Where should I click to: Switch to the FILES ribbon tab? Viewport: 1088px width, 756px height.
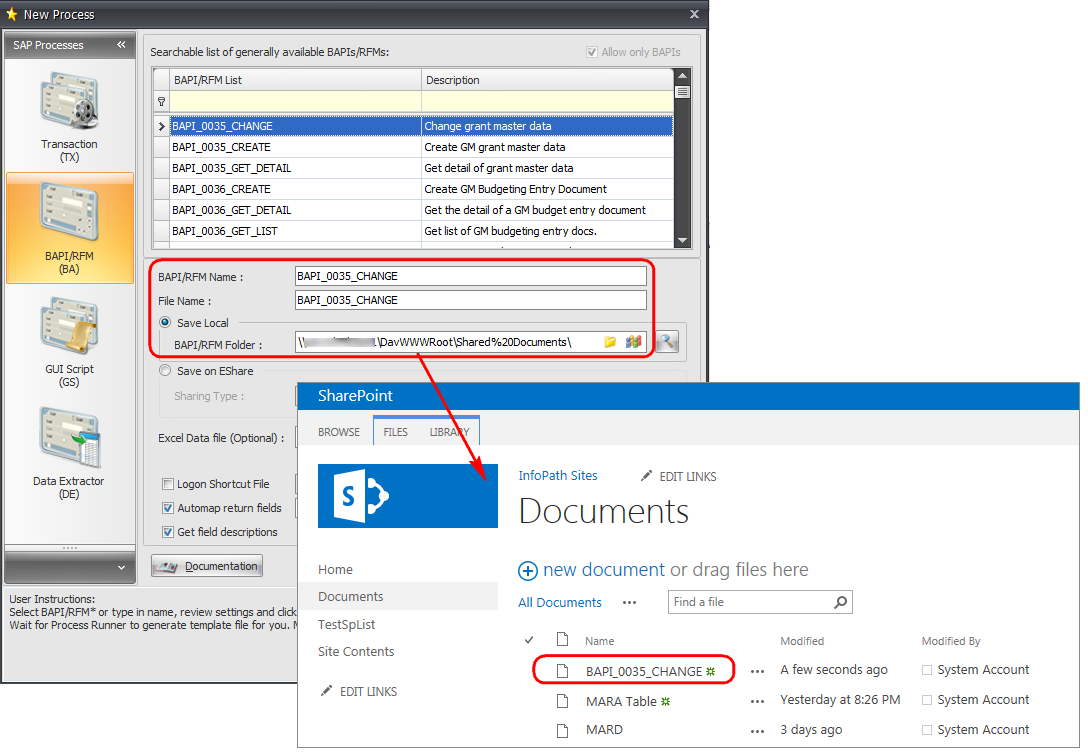(x=396, y=432)
